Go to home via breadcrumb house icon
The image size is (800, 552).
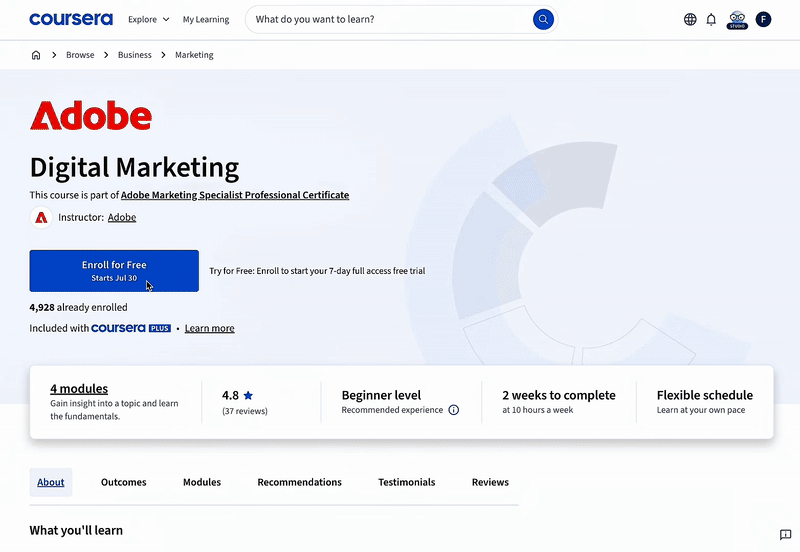click(36, 55)
